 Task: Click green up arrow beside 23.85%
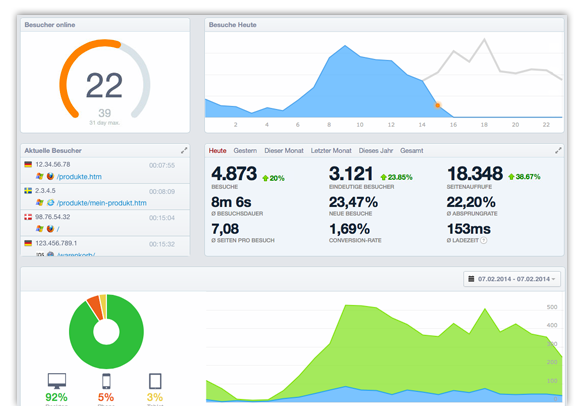(x=384, y=177)
